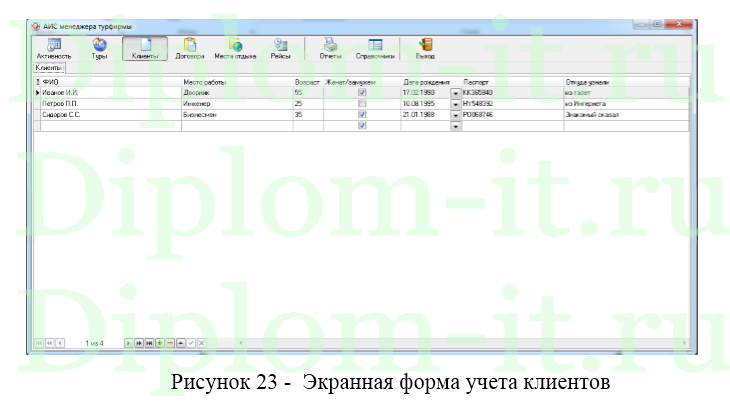Select the Клиенты tab label
The image size is (730, 411).
coord(49,68)
